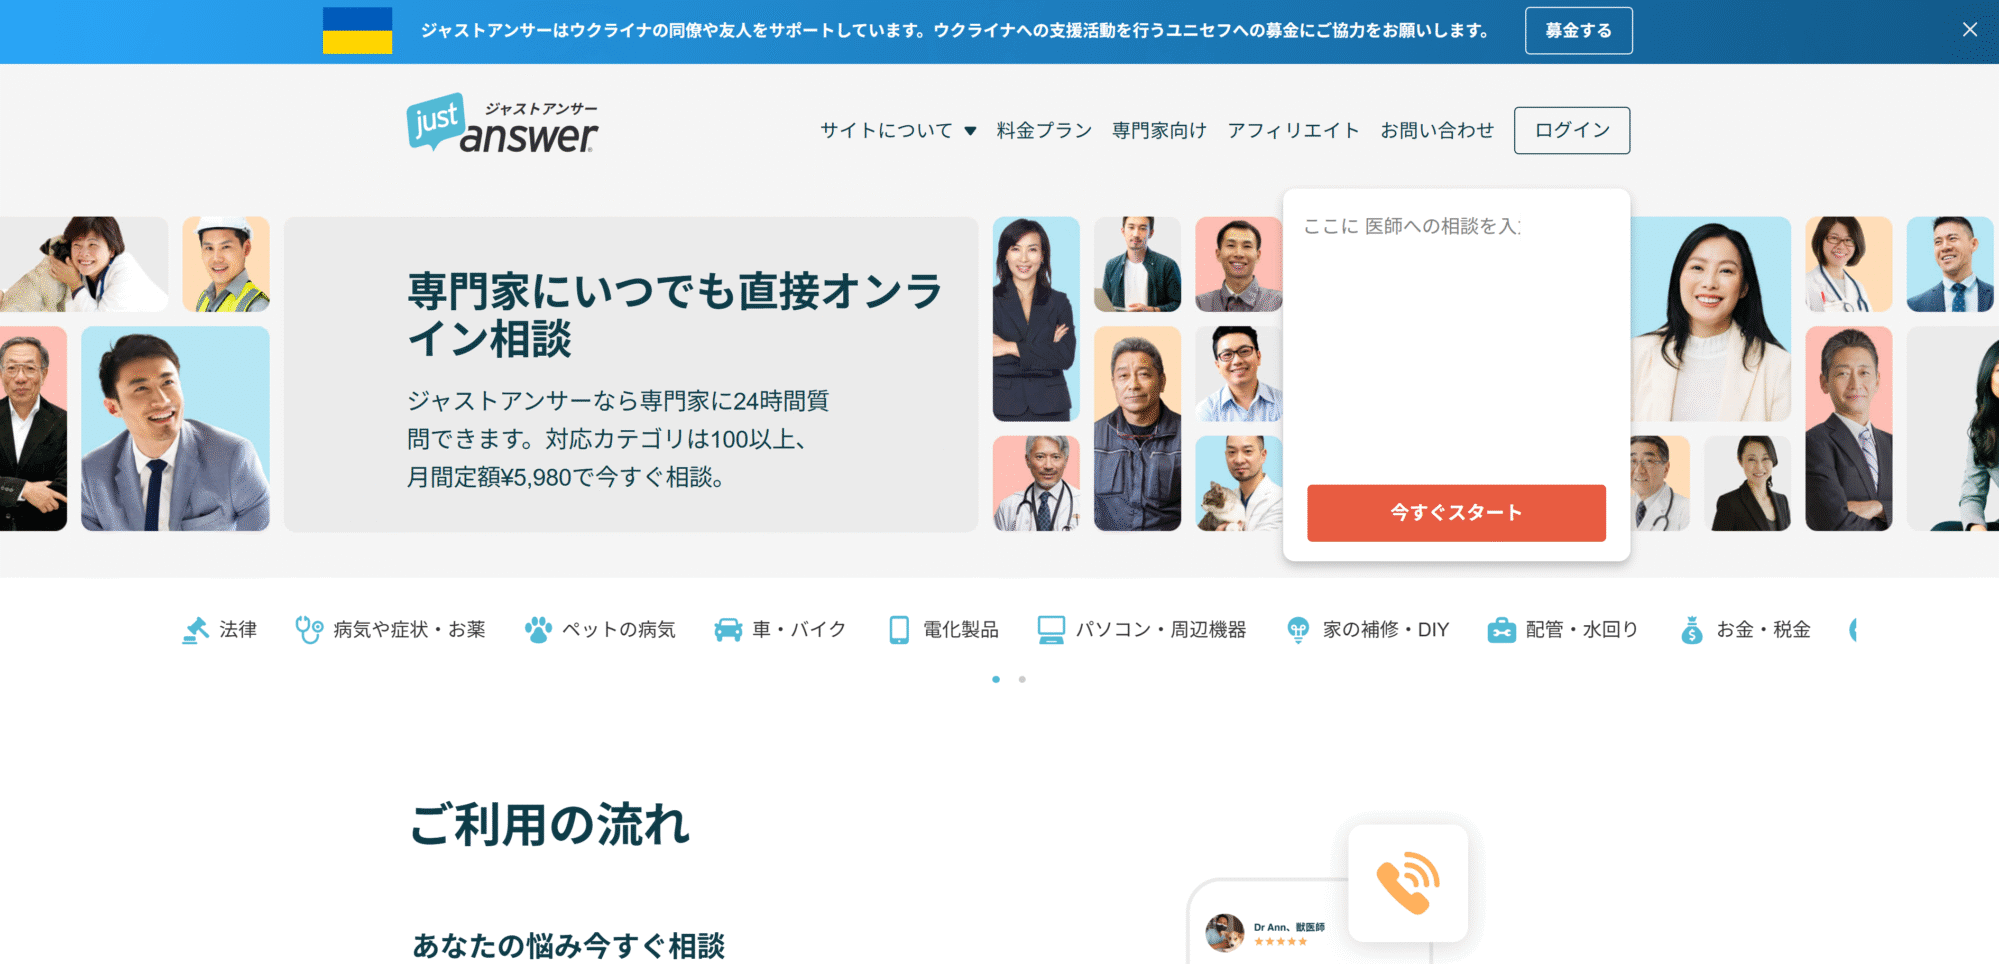
Task: Open the paw icon for ペットの病気
Action: pyautogui.click(x=538, y=630)
